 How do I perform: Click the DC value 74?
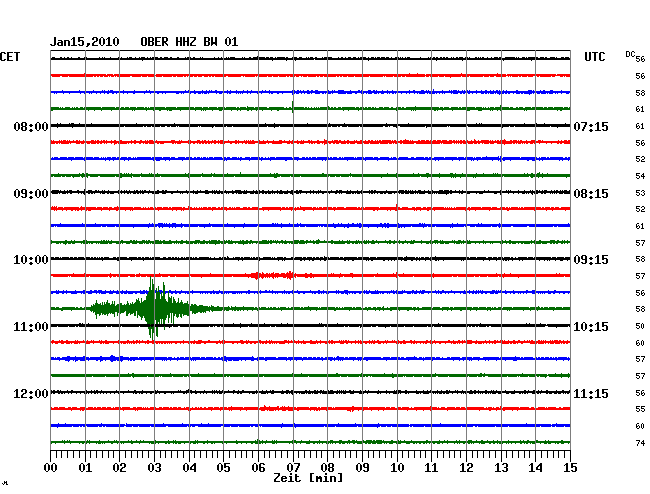click(x=640, y=443)
